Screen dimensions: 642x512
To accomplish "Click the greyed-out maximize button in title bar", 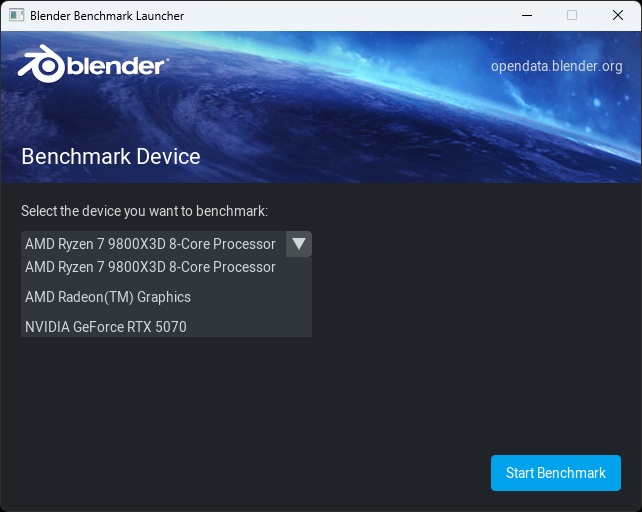I will (x=572, y=16).
